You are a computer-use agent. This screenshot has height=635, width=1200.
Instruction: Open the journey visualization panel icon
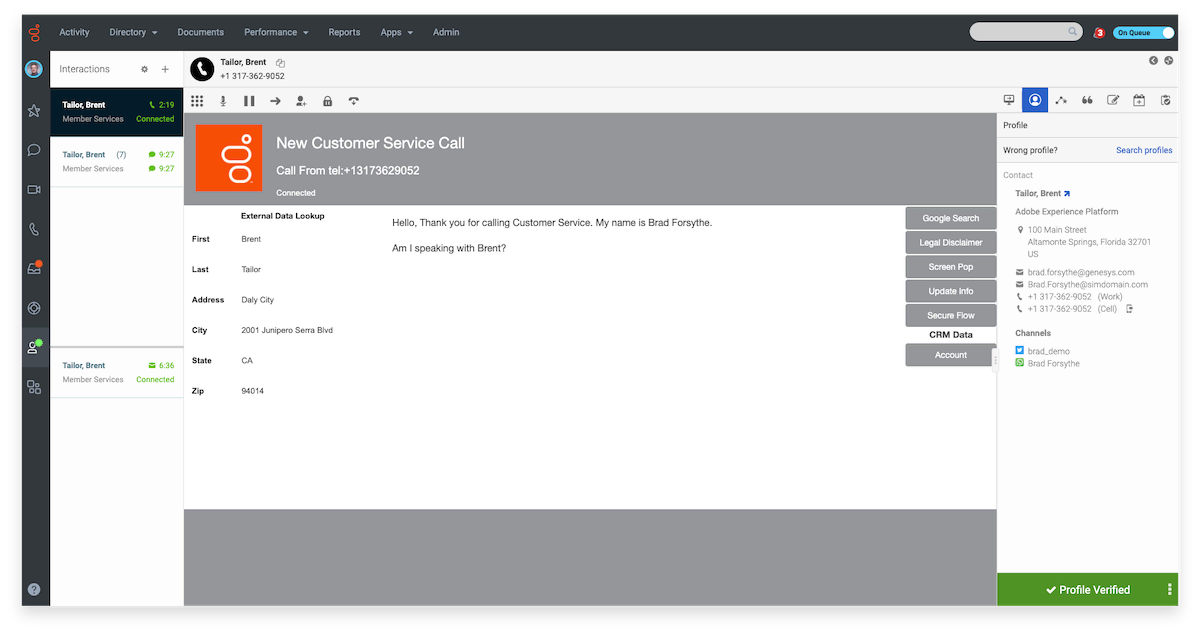click(1061, 100)
